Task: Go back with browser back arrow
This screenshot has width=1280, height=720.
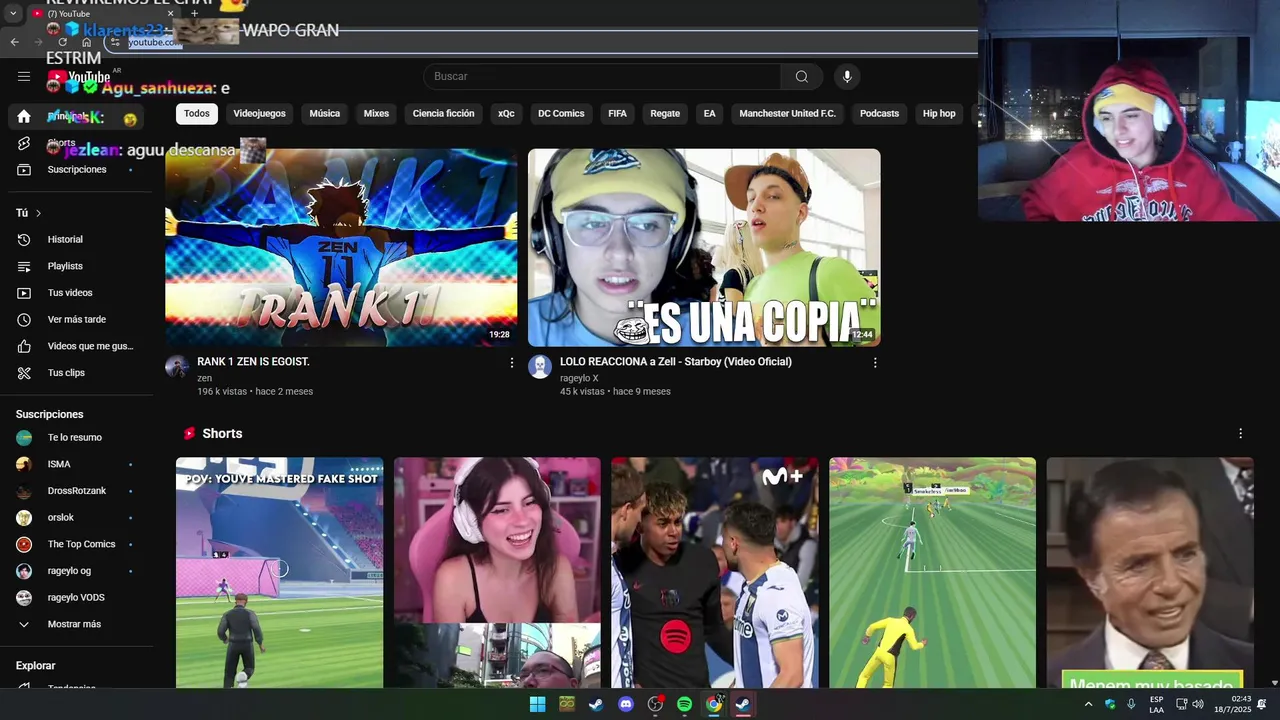Action: (x=14, y=42)
